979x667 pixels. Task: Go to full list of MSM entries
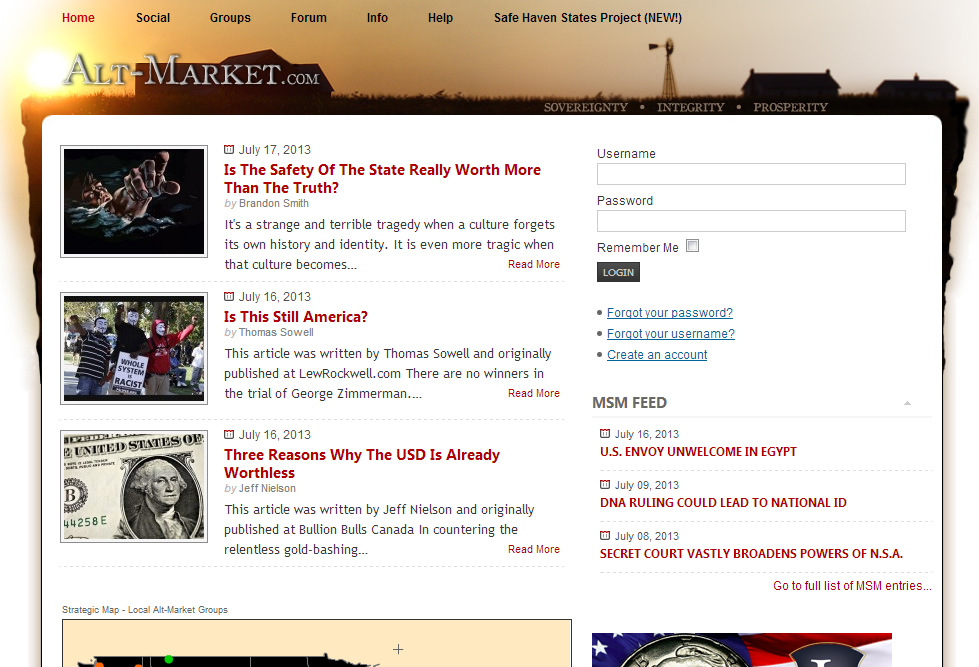pyautogui.click(x=852, y=586)
